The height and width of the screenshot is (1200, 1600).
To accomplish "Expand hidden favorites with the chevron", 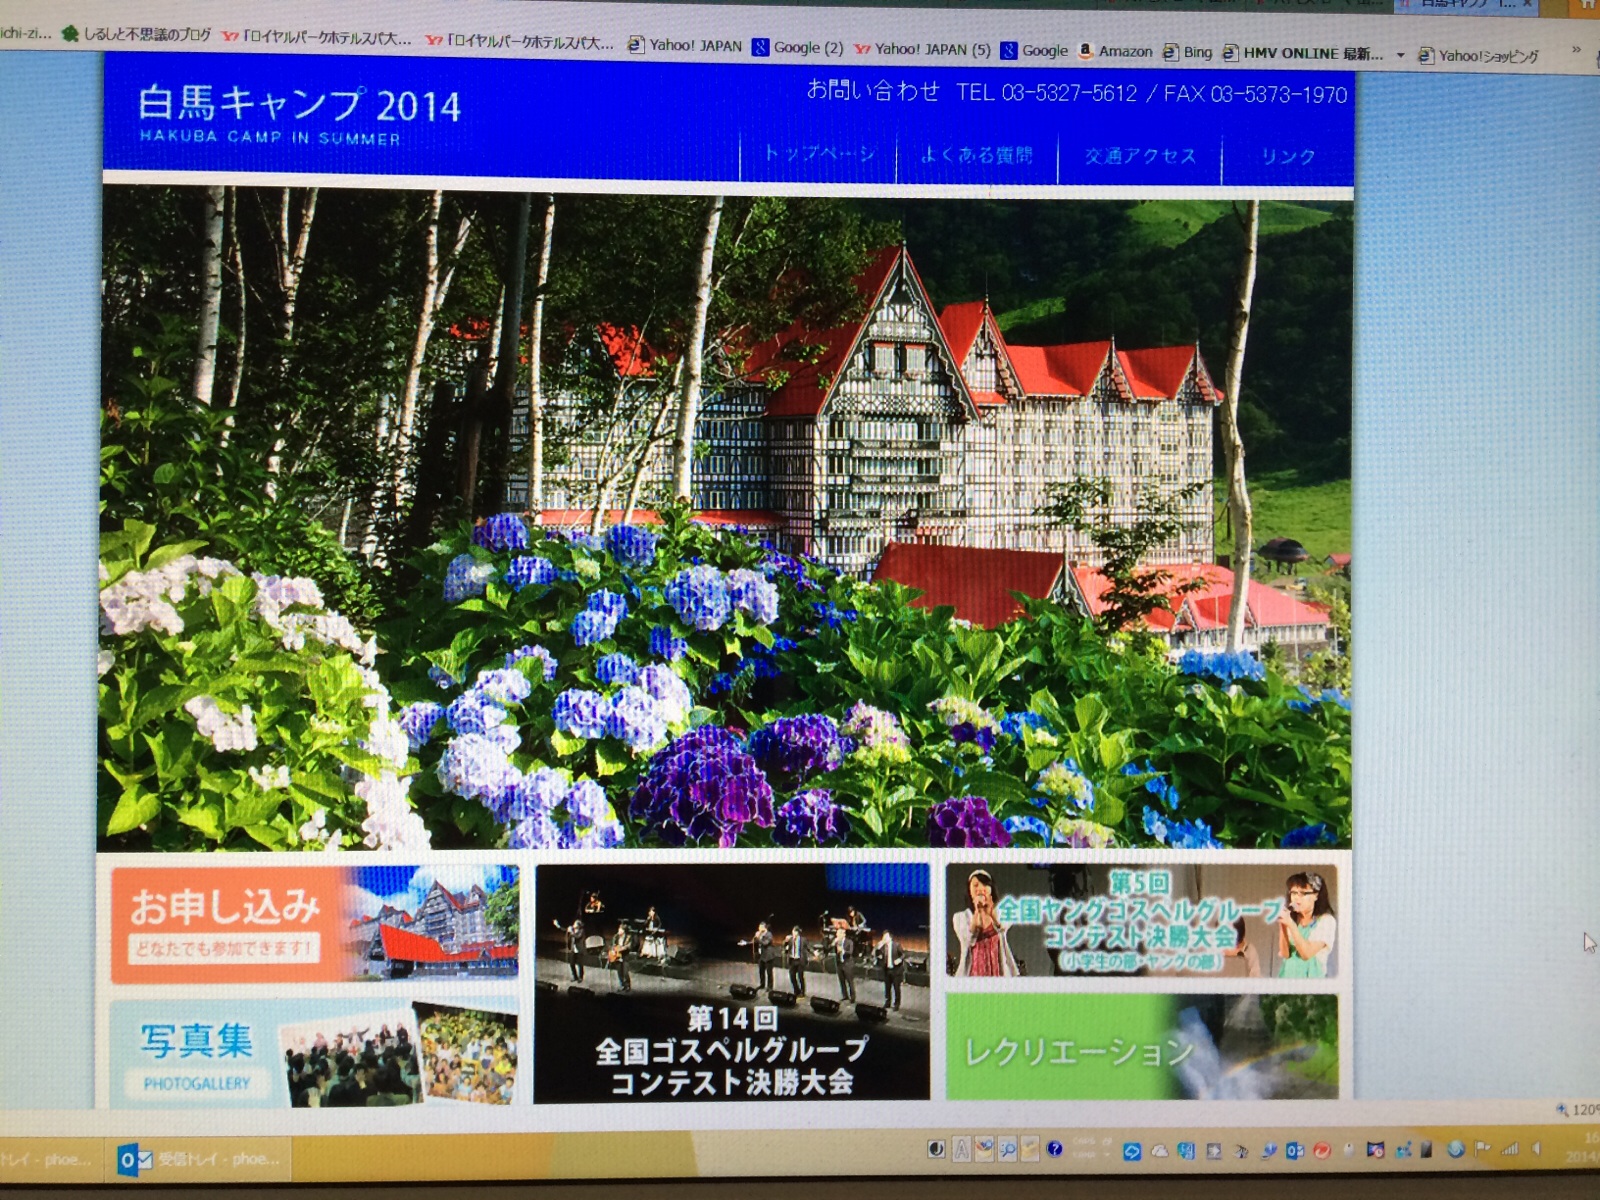I will [1576, 49].
